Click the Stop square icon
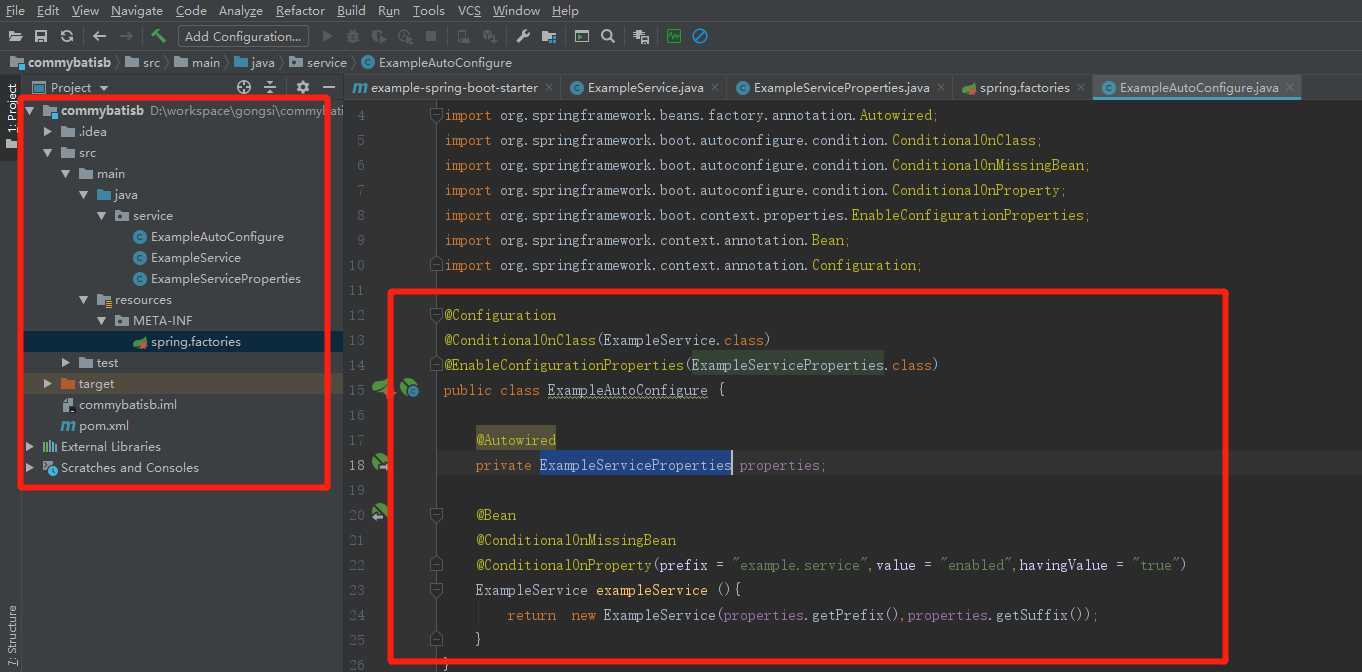Screen dimensions: 1362x672 (431, 36)
